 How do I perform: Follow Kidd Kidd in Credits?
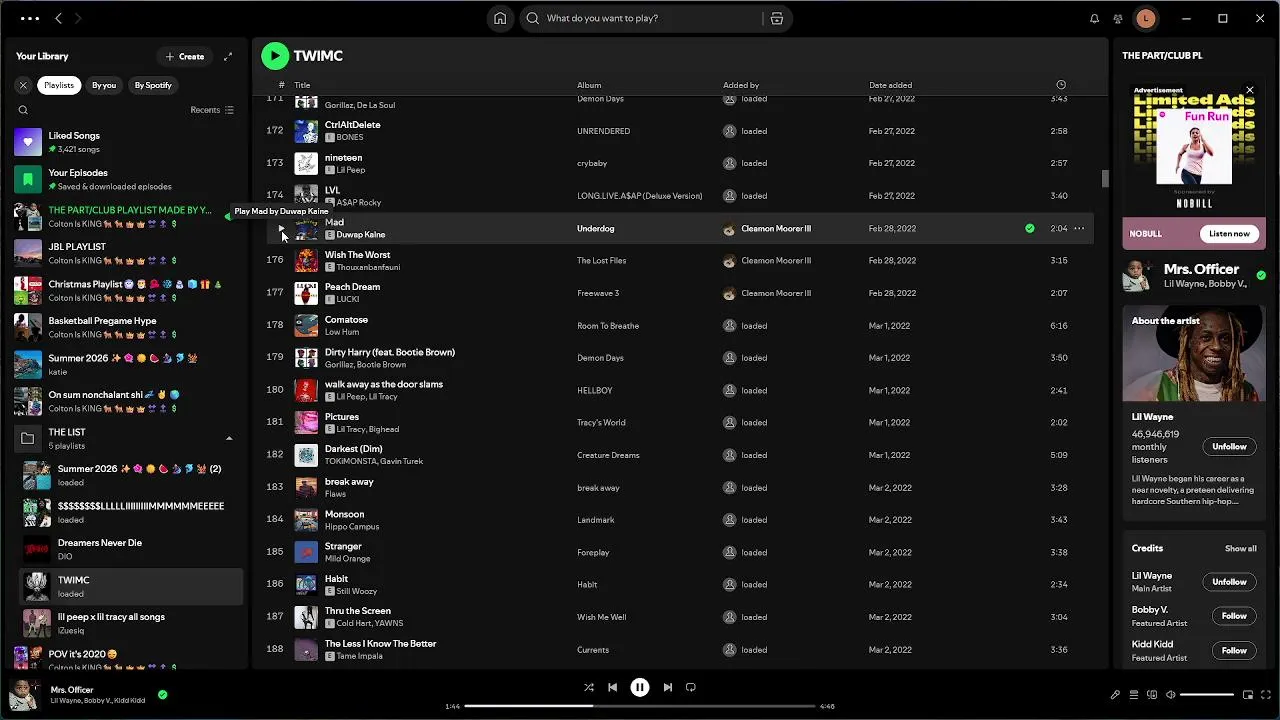[1234, 650]
